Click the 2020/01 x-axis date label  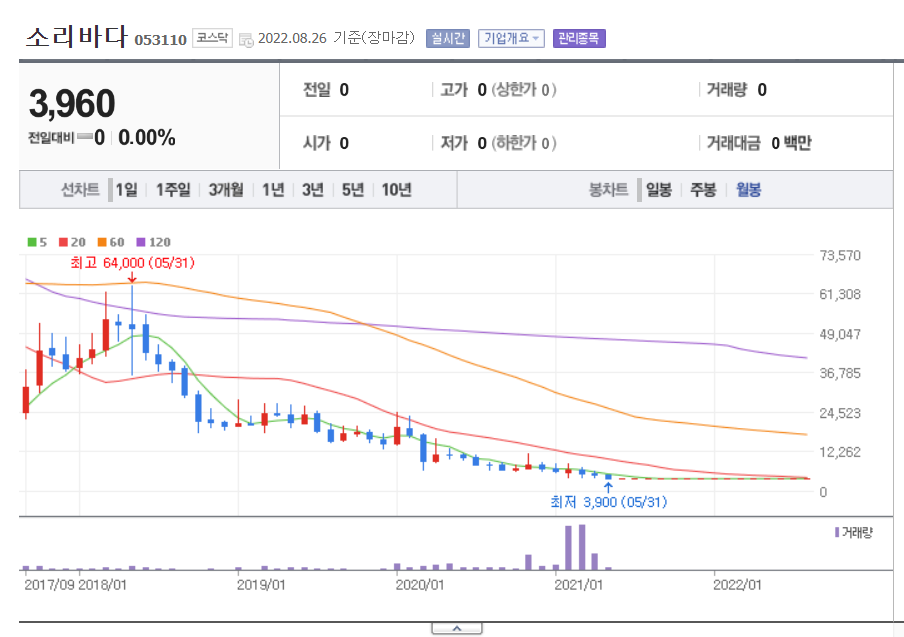pos(420,585)
